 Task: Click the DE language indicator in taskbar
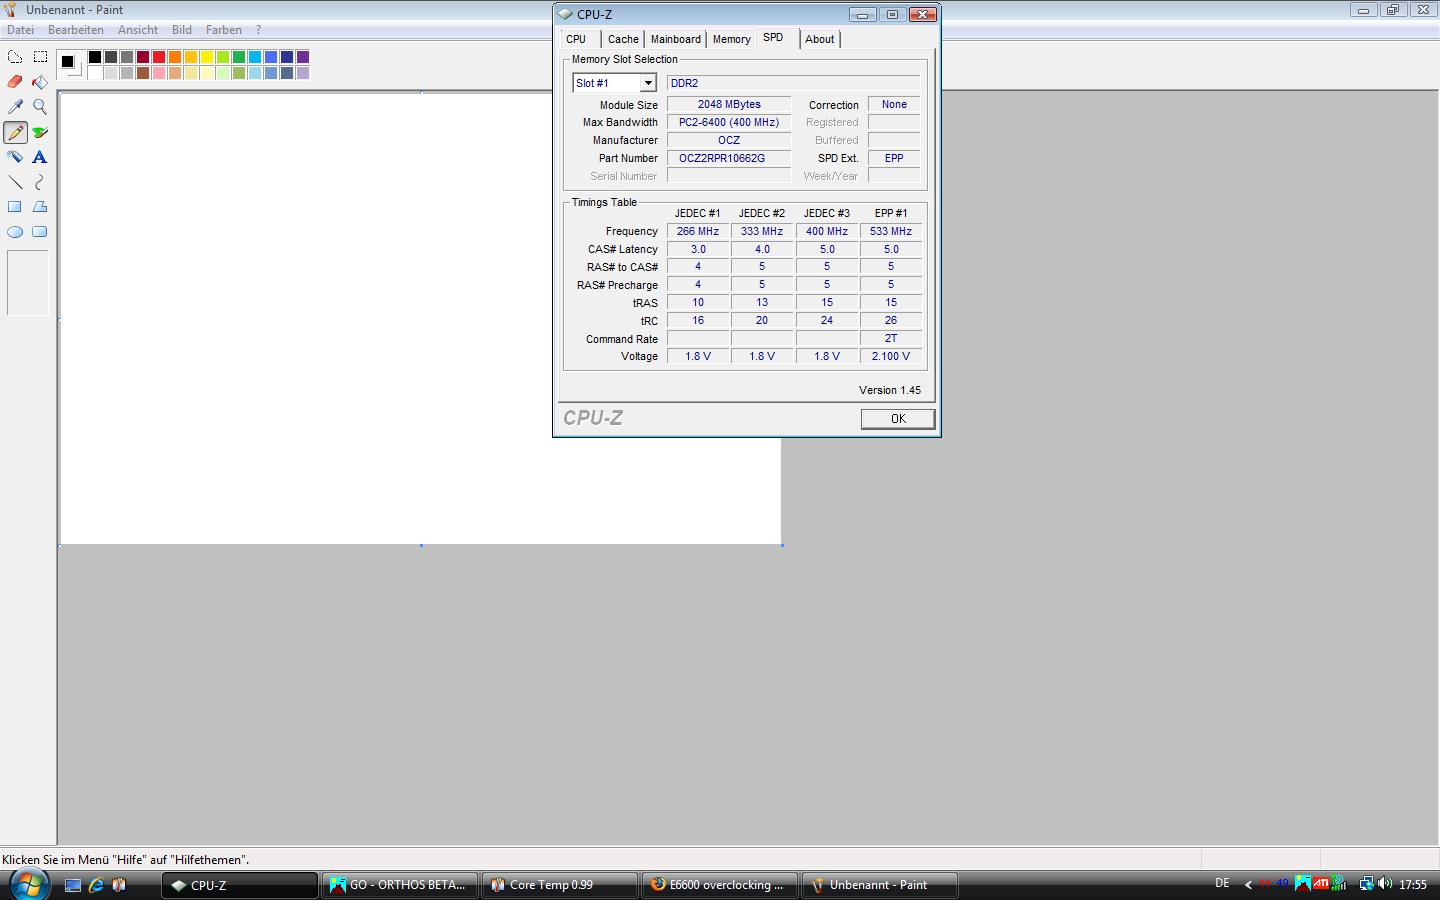(x=1222, y=884)
